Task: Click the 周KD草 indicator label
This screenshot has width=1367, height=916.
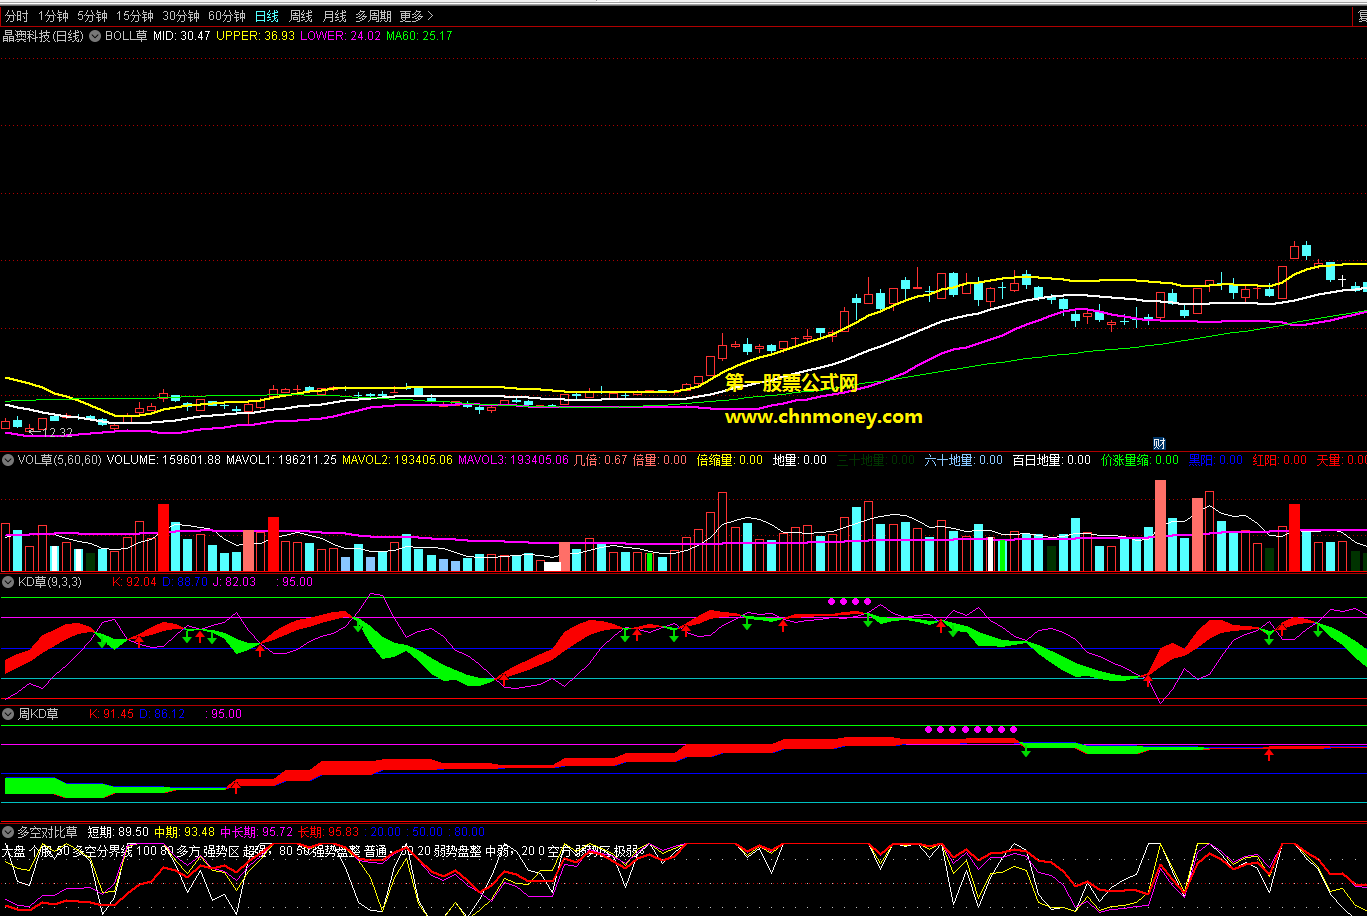Action: point(38,714)
